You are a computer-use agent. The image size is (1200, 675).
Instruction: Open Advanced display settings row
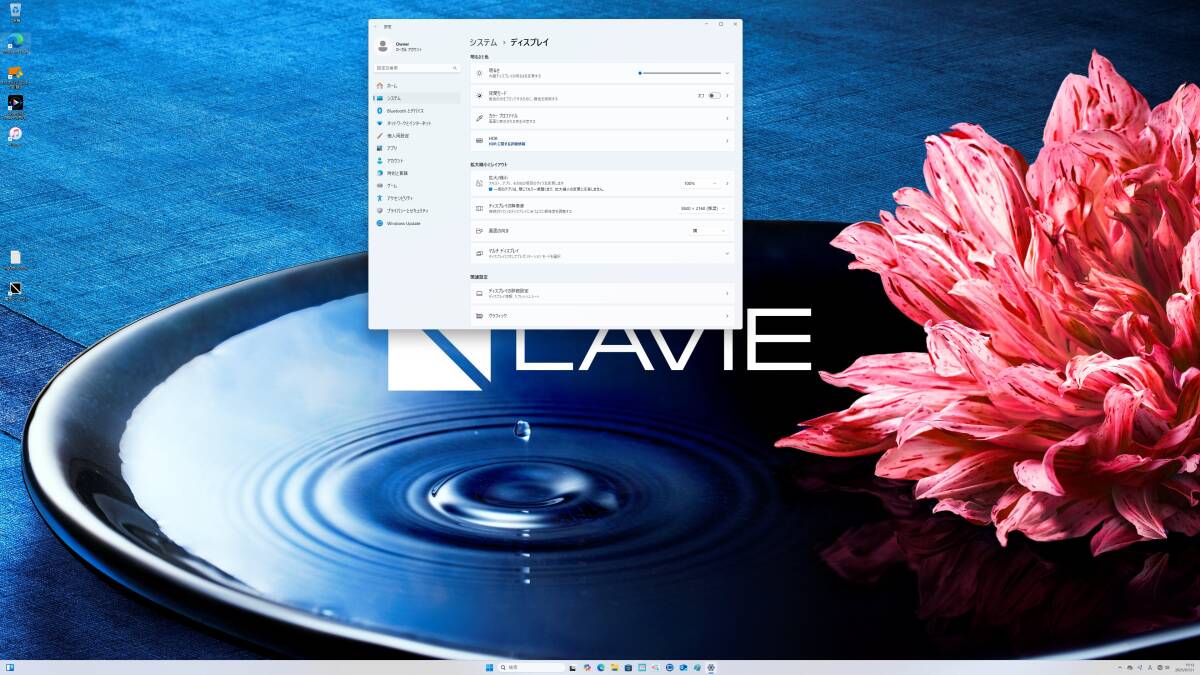click(602, 294)
